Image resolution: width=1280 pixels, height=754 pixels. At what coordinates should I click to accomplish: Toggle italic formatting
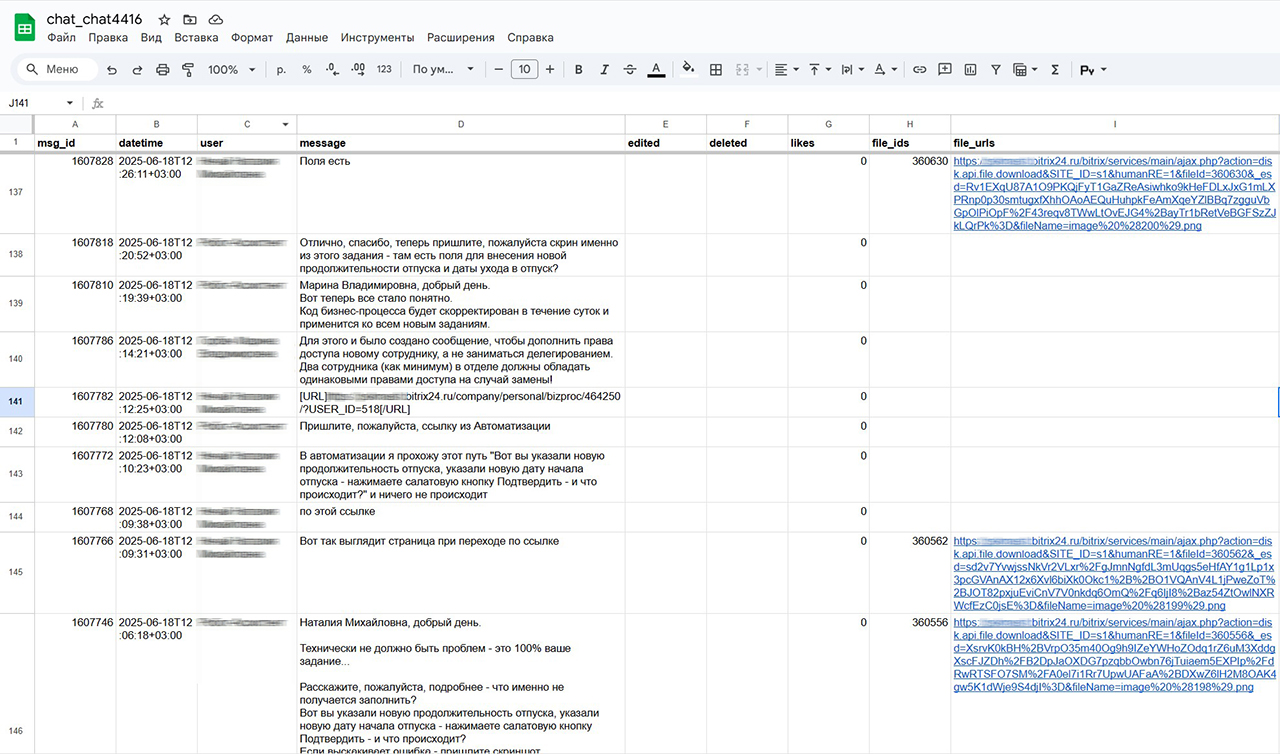[x=604, y=70]
